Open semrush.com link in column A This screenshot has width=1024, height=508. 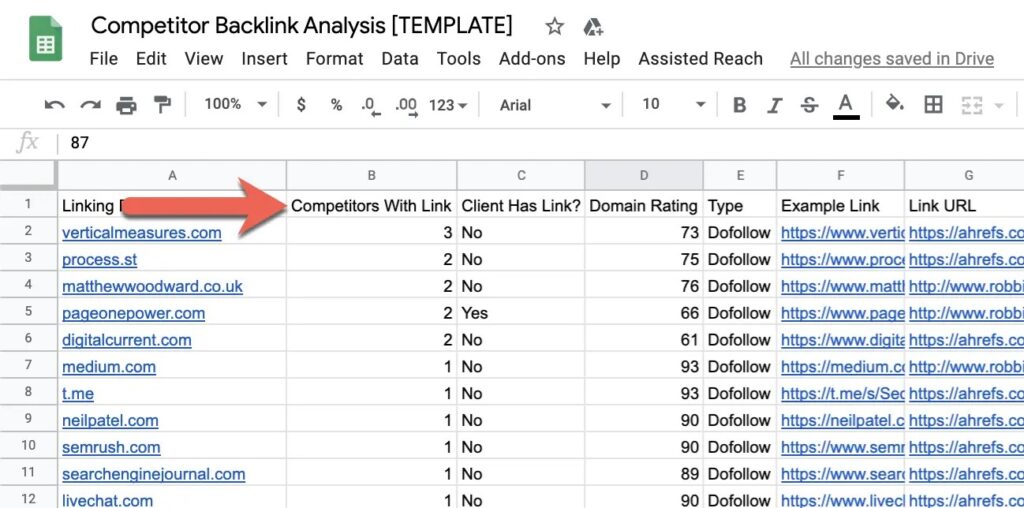111,447
